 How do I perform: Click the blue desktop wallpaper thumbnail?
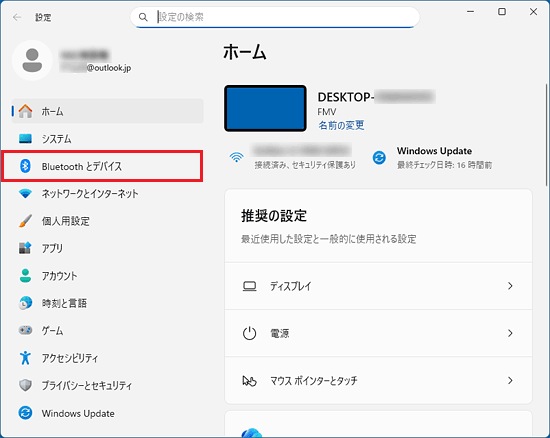tap(265, 108)
